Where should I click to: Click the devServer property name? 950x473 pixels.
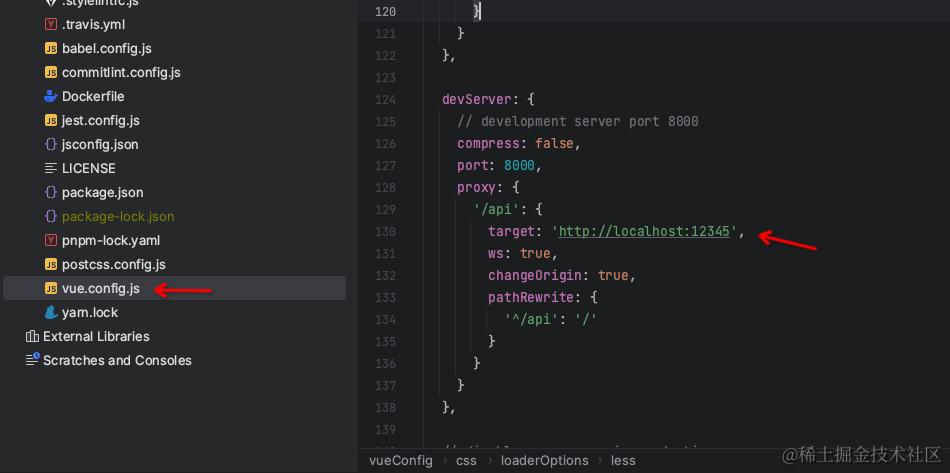477,99
